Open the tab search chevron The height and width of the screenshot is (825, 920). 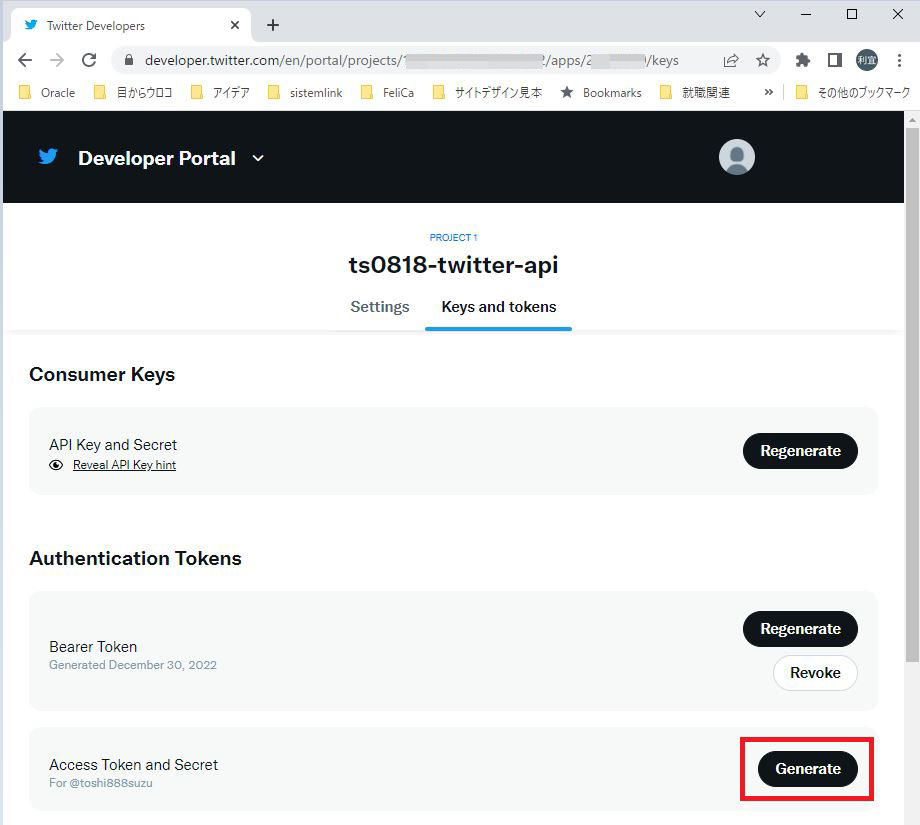click(760, 15)
